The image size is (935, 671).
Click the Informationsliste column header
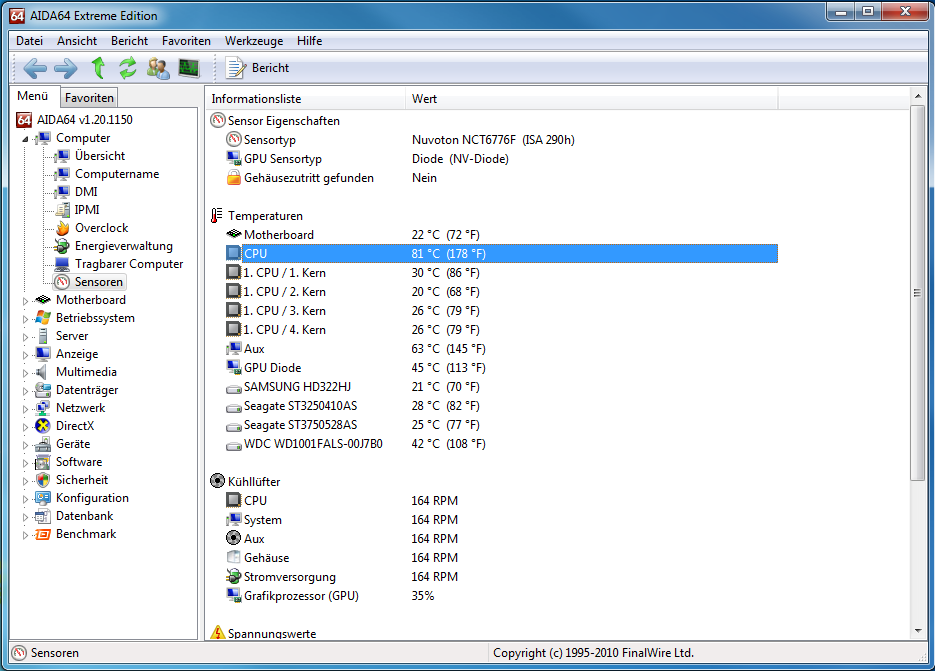pyautogui.click(x=306, y=98)
